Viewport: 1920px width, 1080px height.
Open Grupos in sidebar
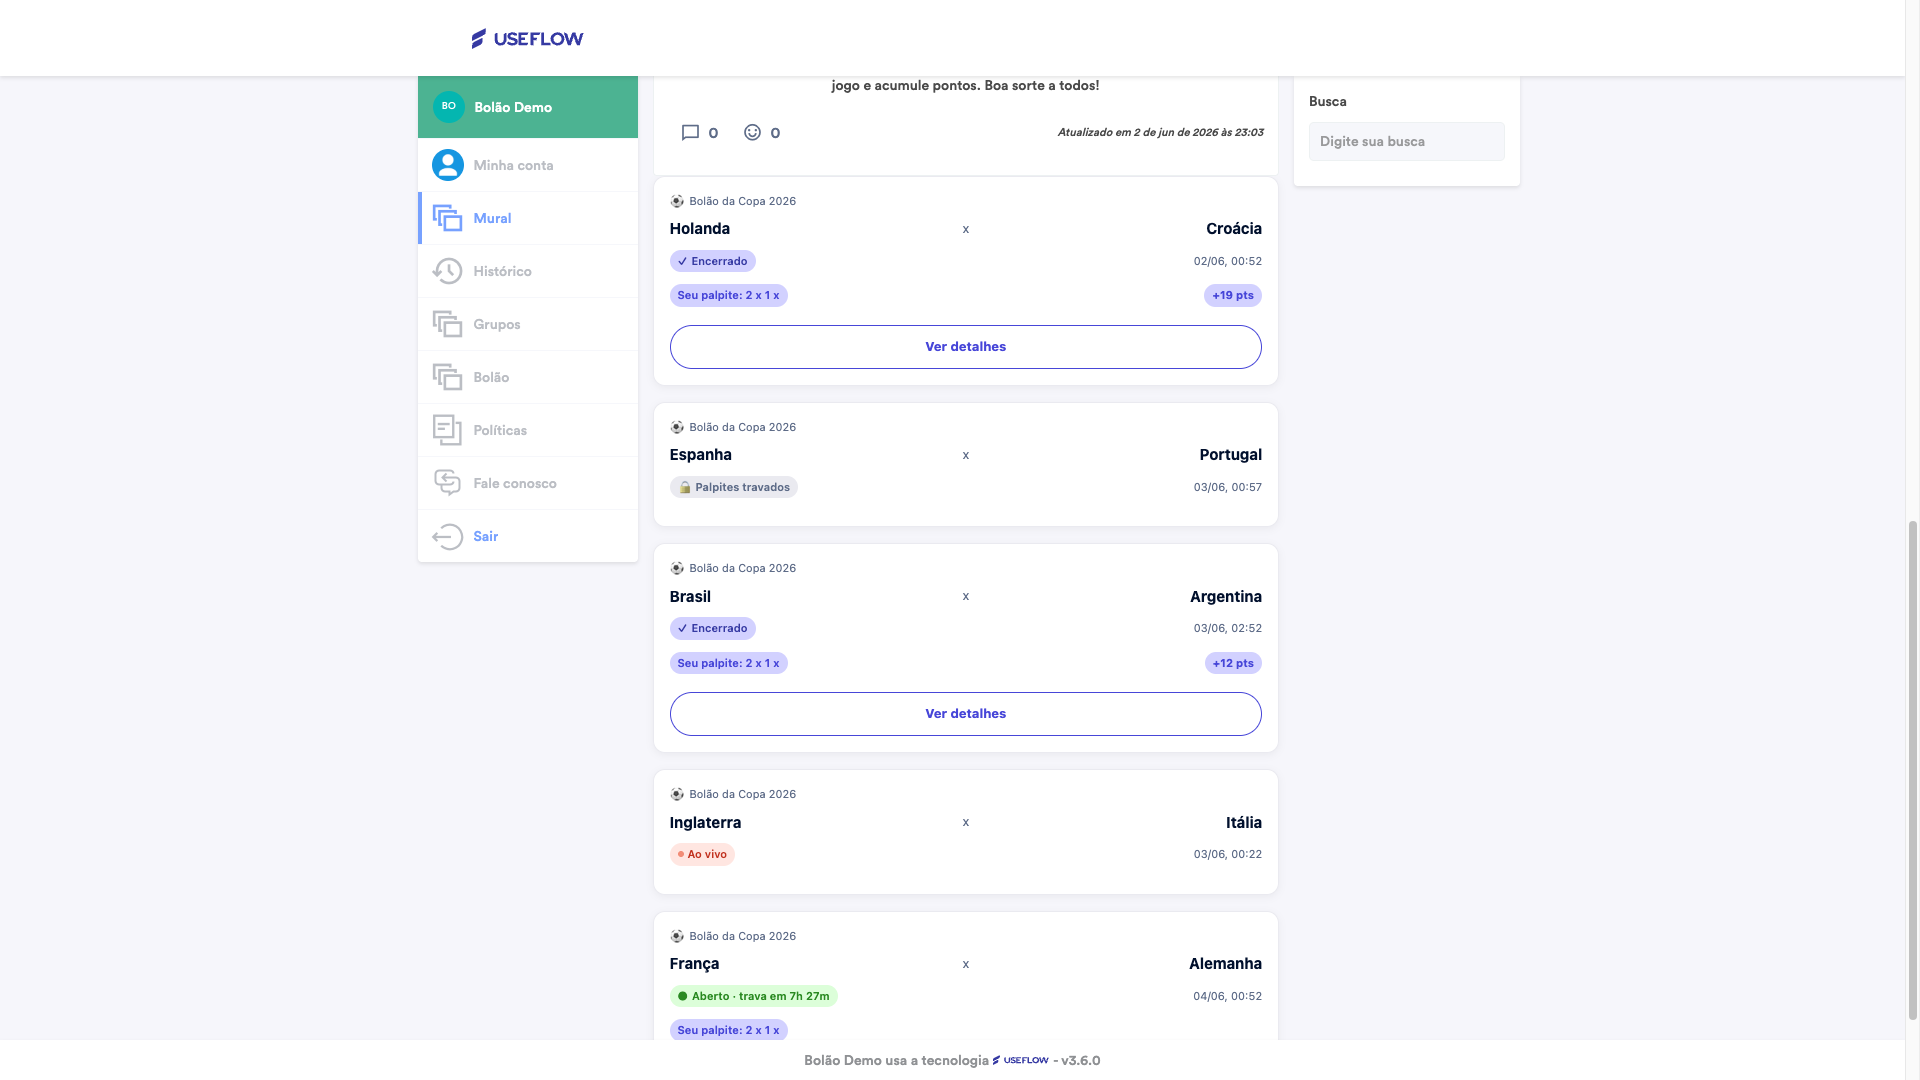[x=528, y=324]
